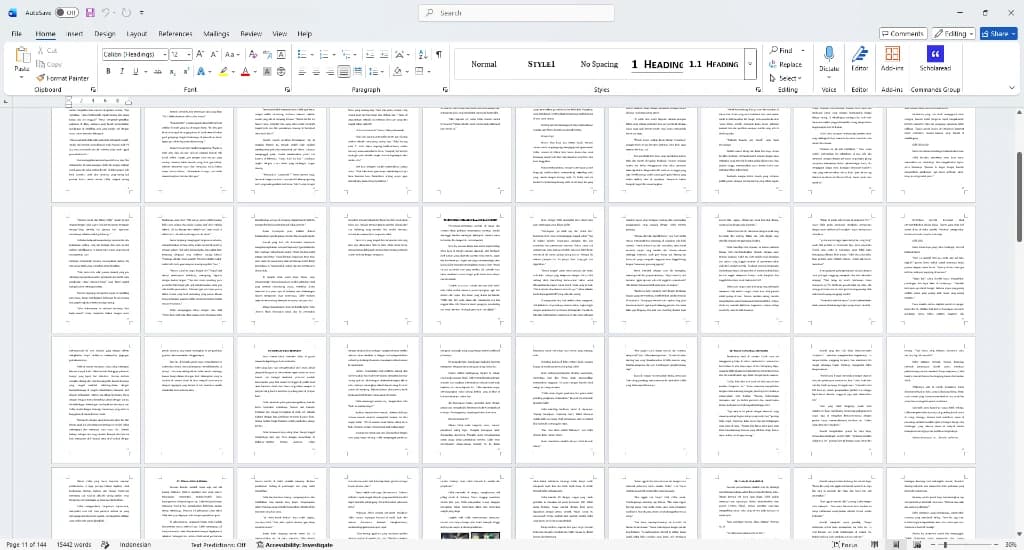The width and height of the screenshot is (1024, 550).
Task: Click the Redo icon in the title bar
Action: (x=126, y=12)
